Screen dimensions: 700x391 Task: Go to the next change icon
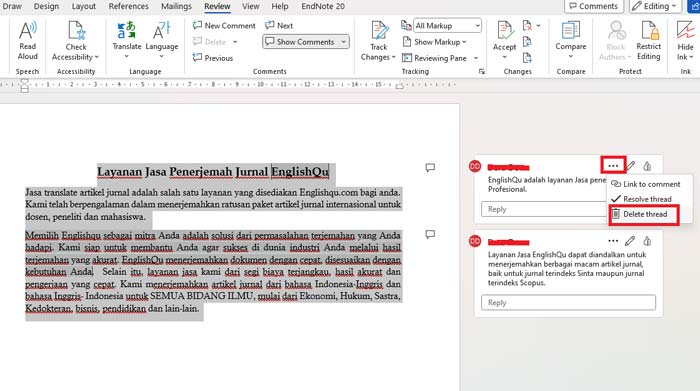tap(527, 58)
